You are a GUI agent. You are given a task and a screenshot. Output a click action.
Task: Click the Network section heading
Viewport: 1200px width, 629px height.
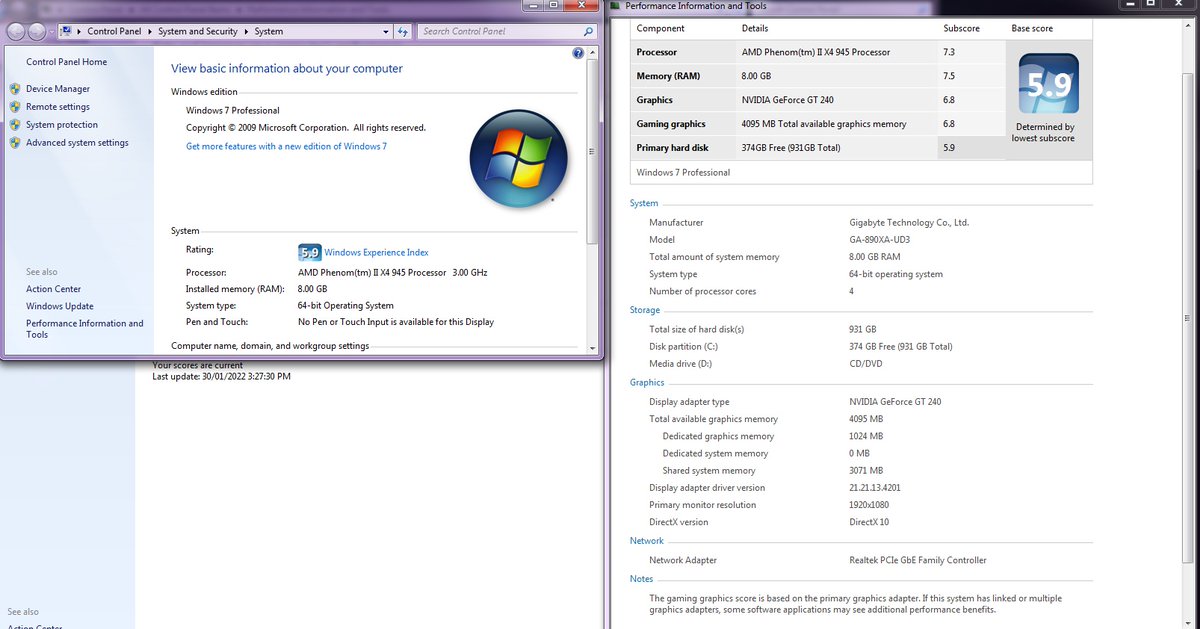[647, 540]
